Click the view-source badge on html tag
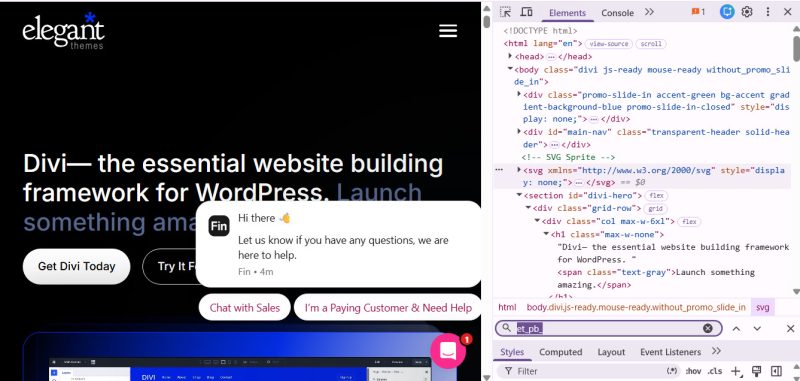 coord(609,44)
